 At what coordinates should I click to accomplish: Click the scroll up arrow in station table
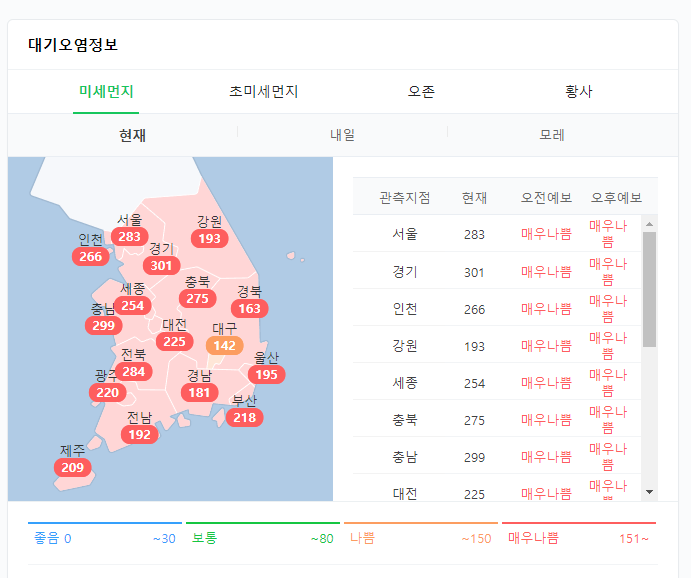pyautogui.click(x=649, y=224)
